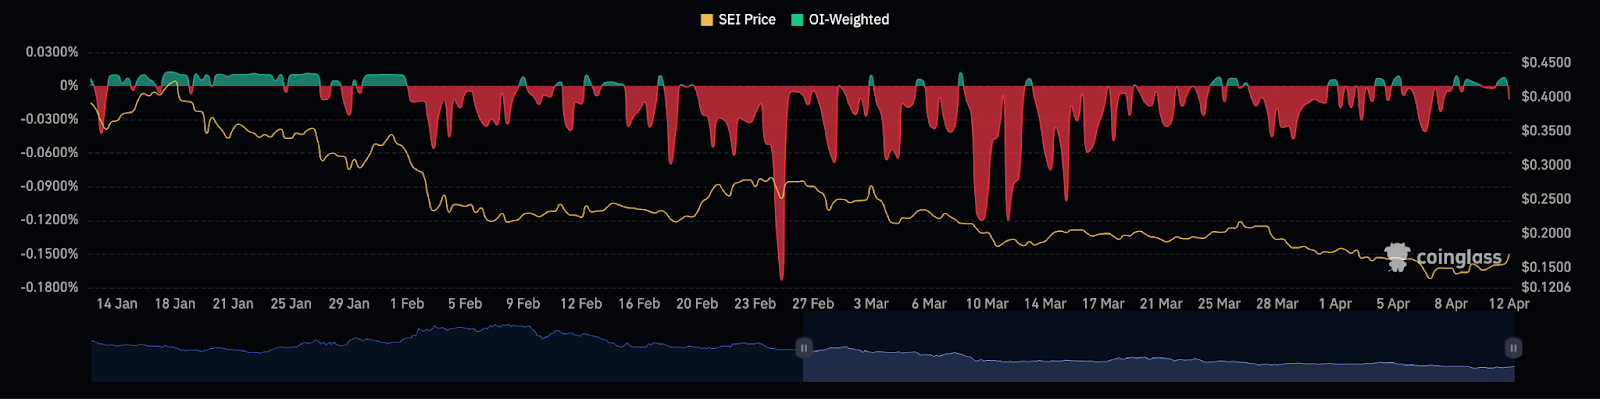Click the '23 Feb' date axis label

coord(755,304)
